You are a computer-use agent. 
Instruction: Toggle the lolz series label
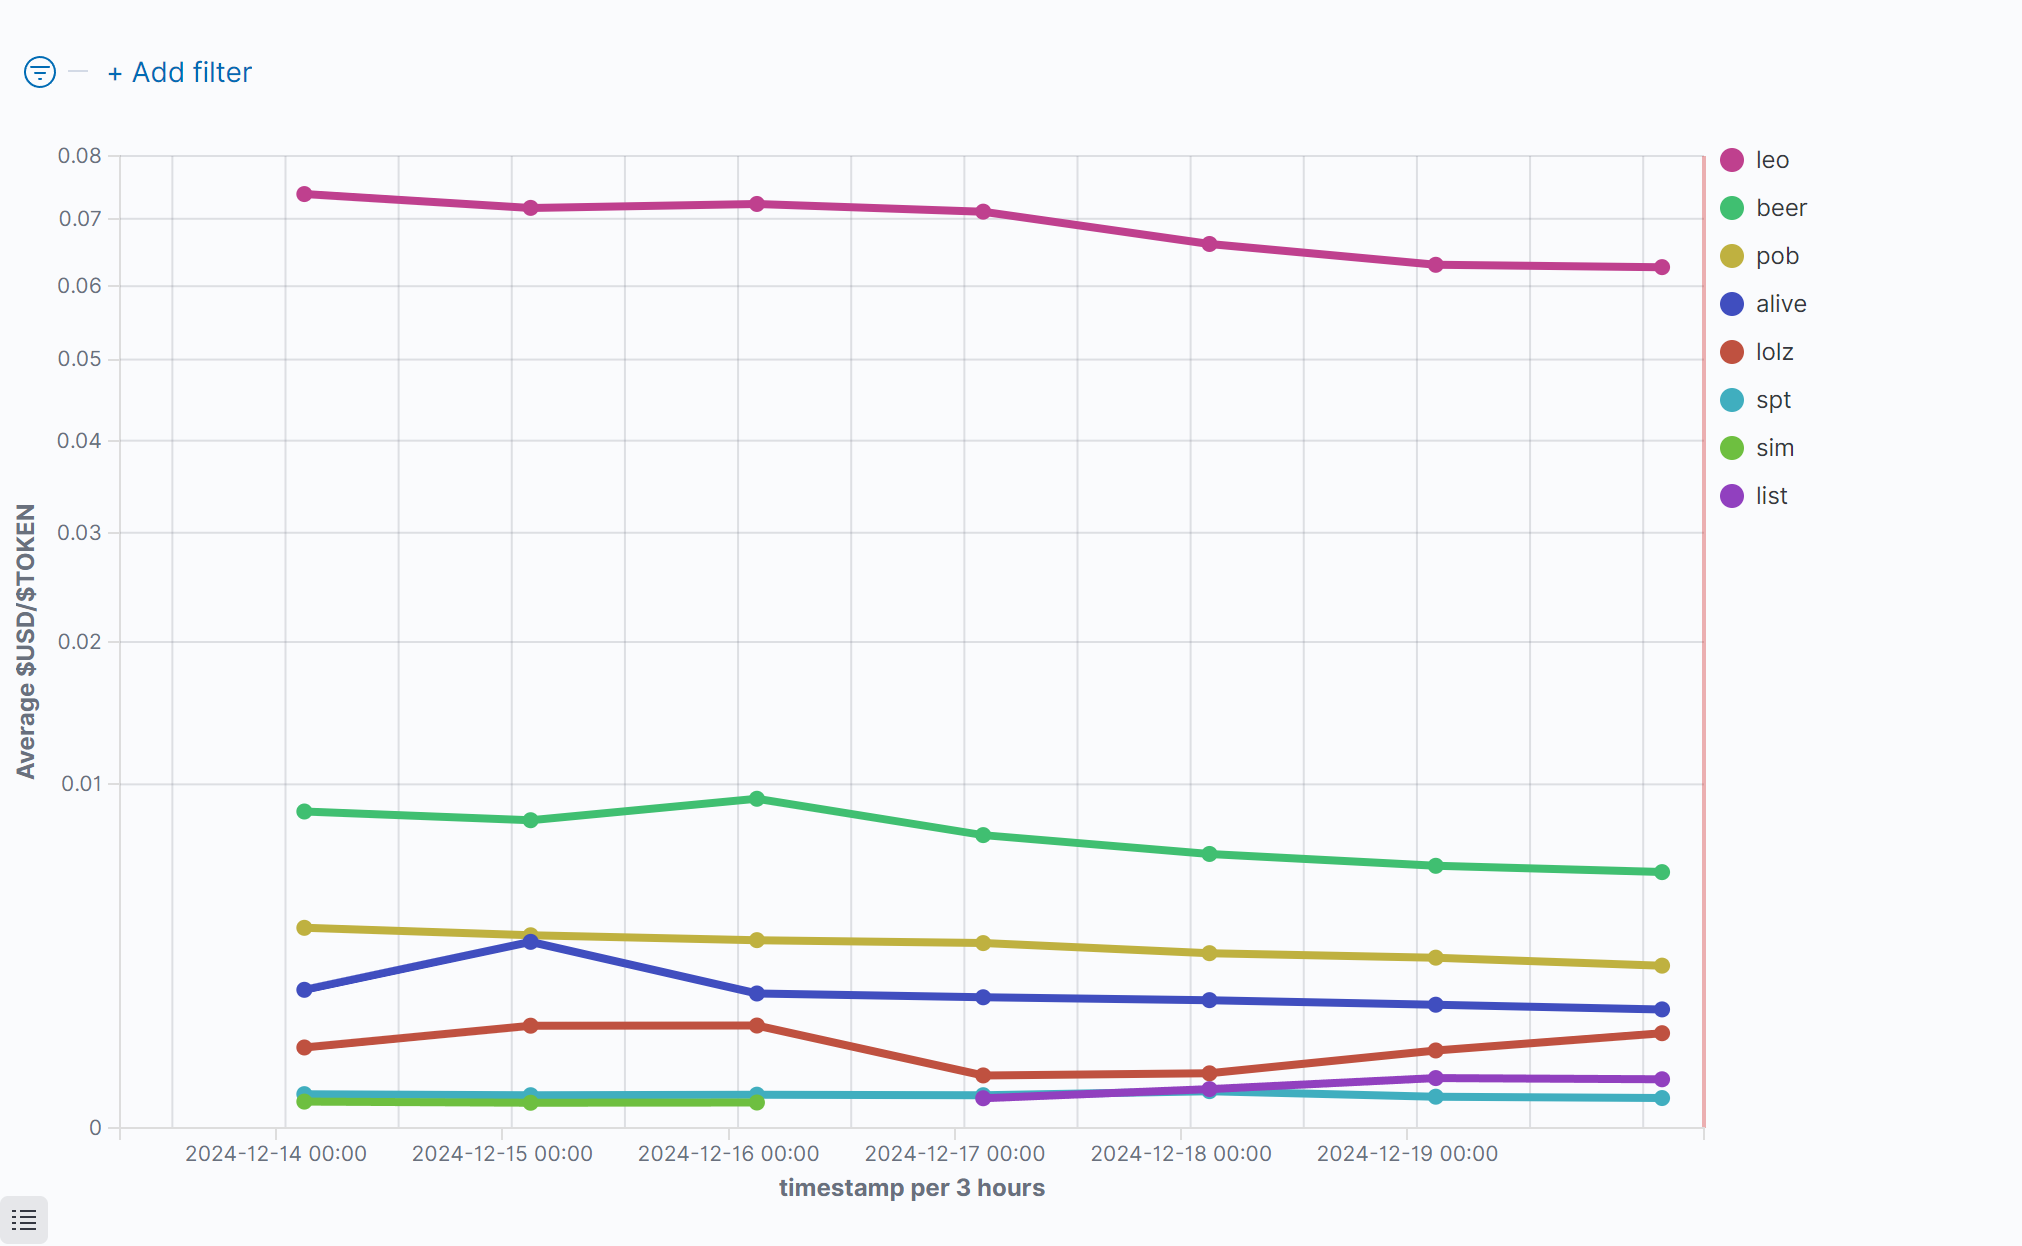pyautogui.click(x=1774, y=352)
